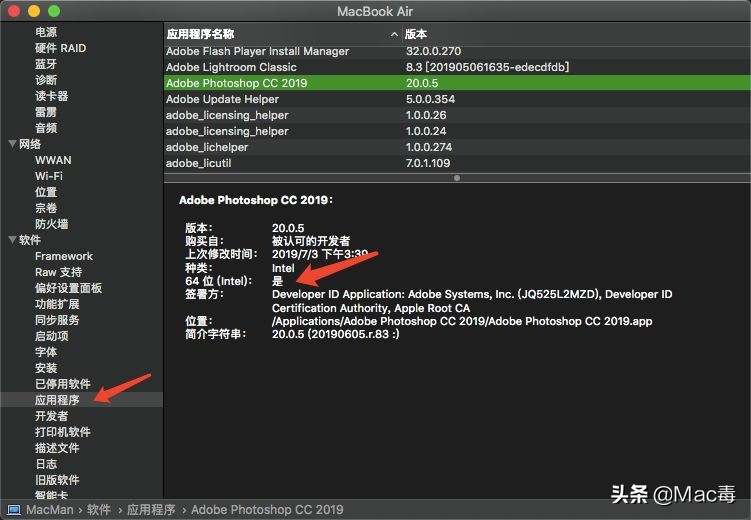
Task: Click version cell 32.0.0.270
Action: tap(433, 51)
